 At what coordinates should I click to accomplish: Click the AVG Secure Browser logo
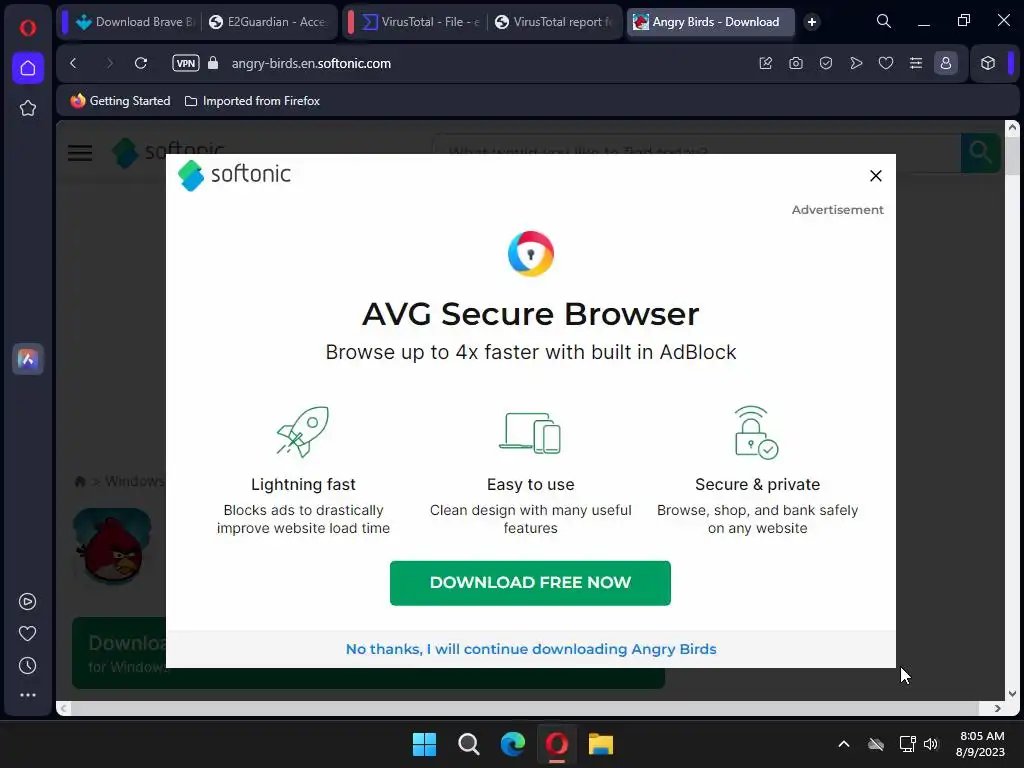pos(531,254)
